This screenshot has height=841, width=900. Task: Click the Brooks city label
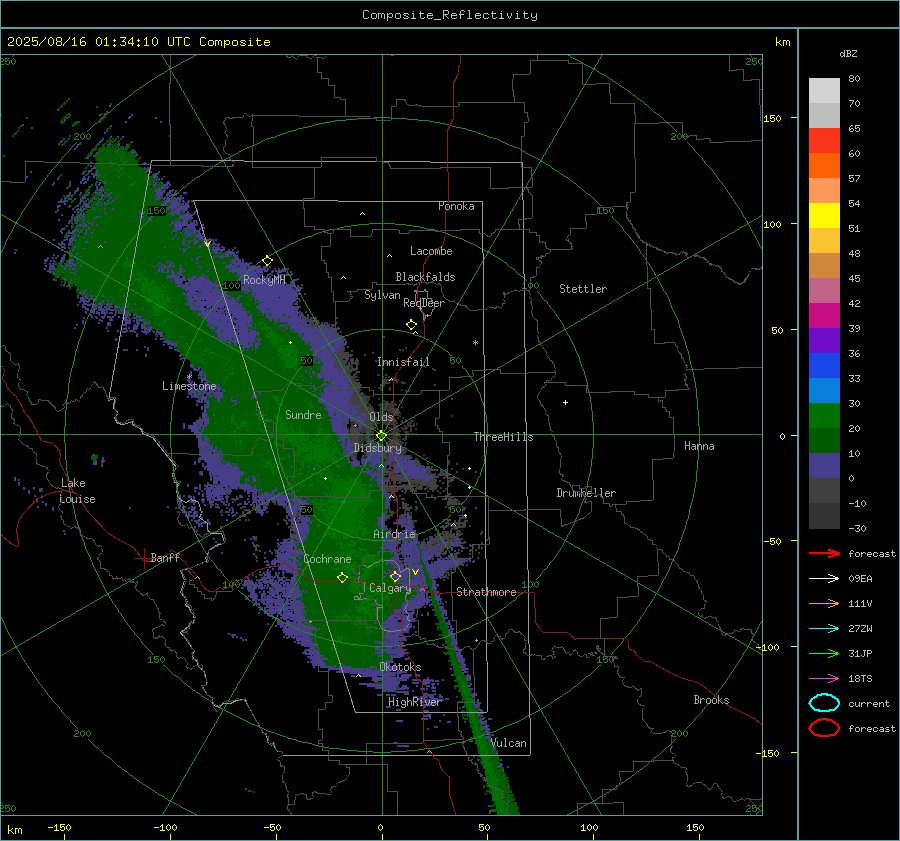coord(711,700)
